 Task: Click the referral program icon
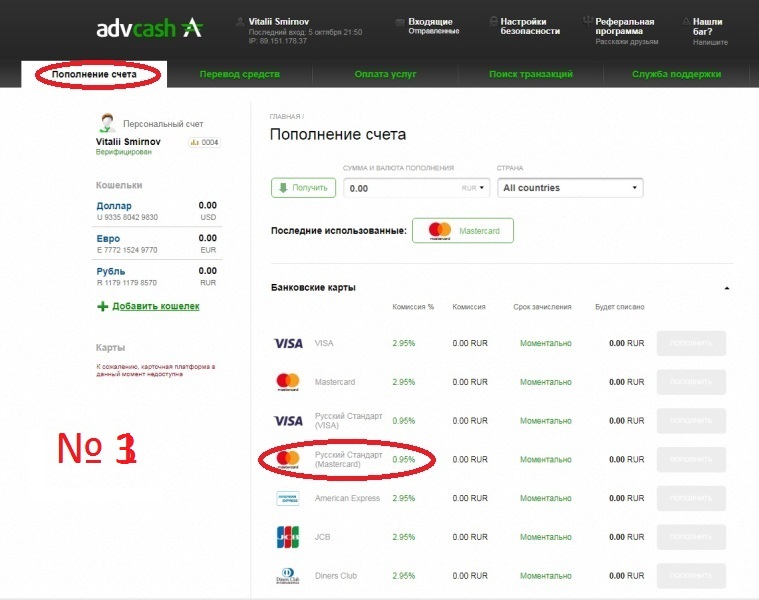pyautogui.click(x=588, y=22)
